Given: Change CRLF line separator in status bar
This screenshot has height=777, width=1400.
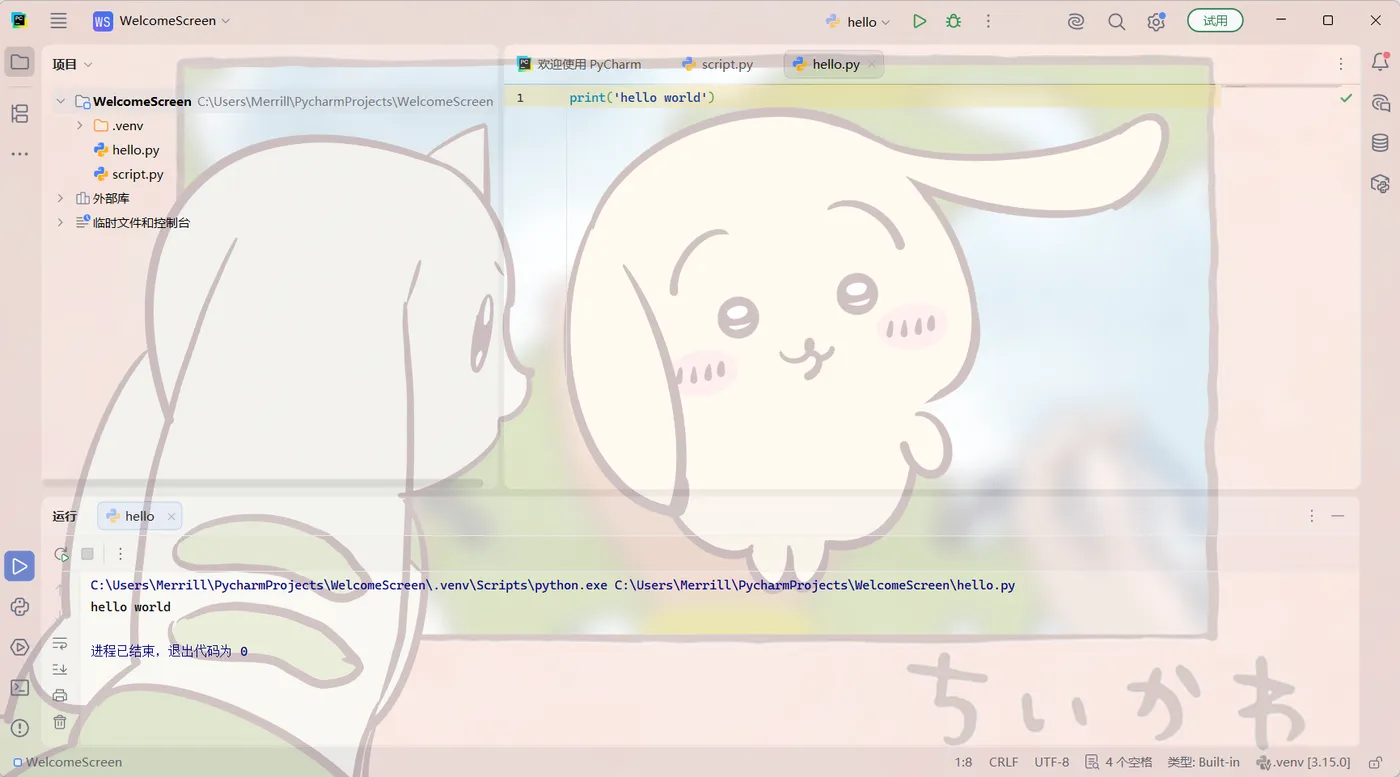Looking at the screenshot, I should click(1003, 762).
